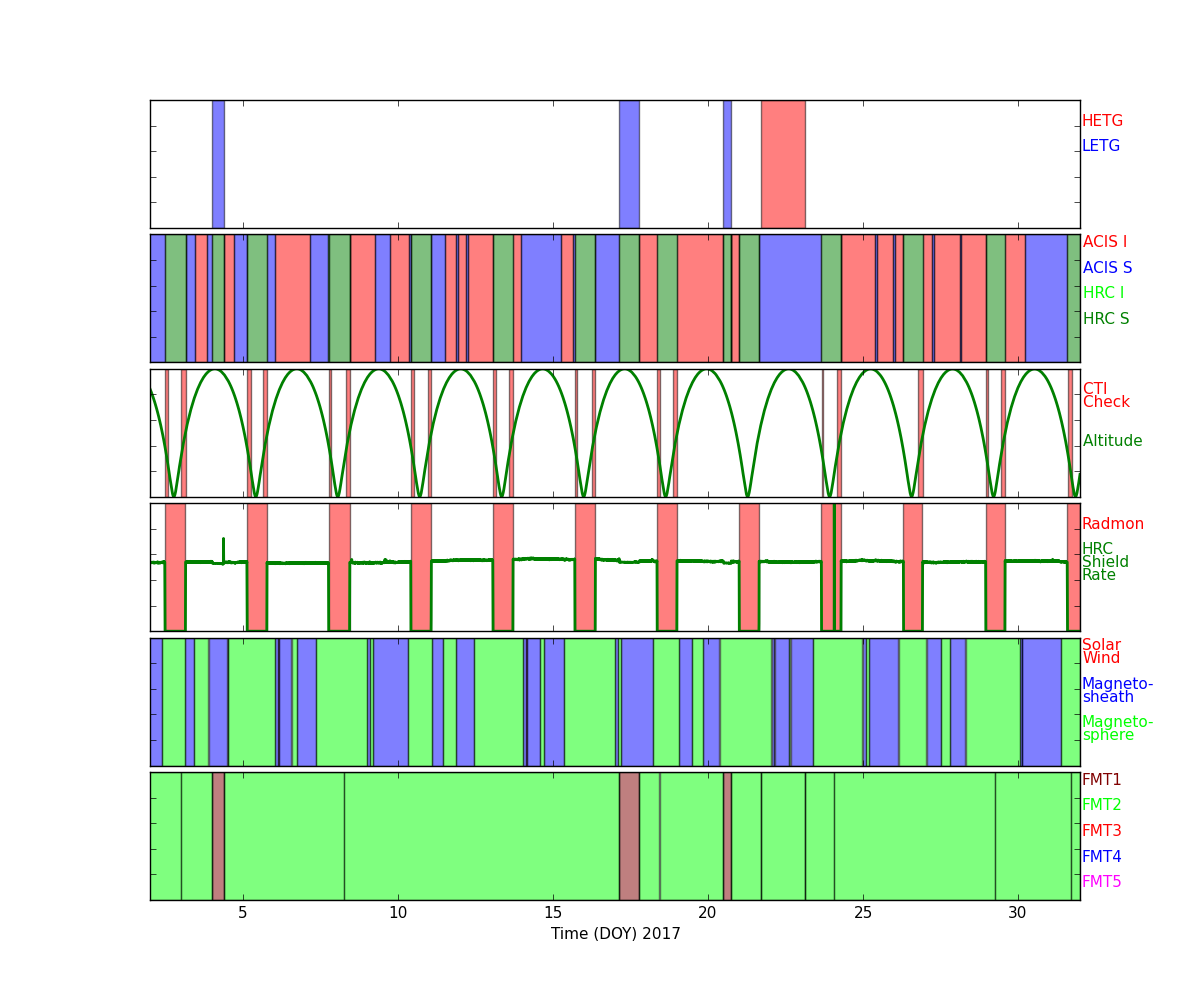Click the leftmost blue LETG bar near day 4
This screenshot has height=1000, width=1200.
pyautogui.click(x=218, y=164)
